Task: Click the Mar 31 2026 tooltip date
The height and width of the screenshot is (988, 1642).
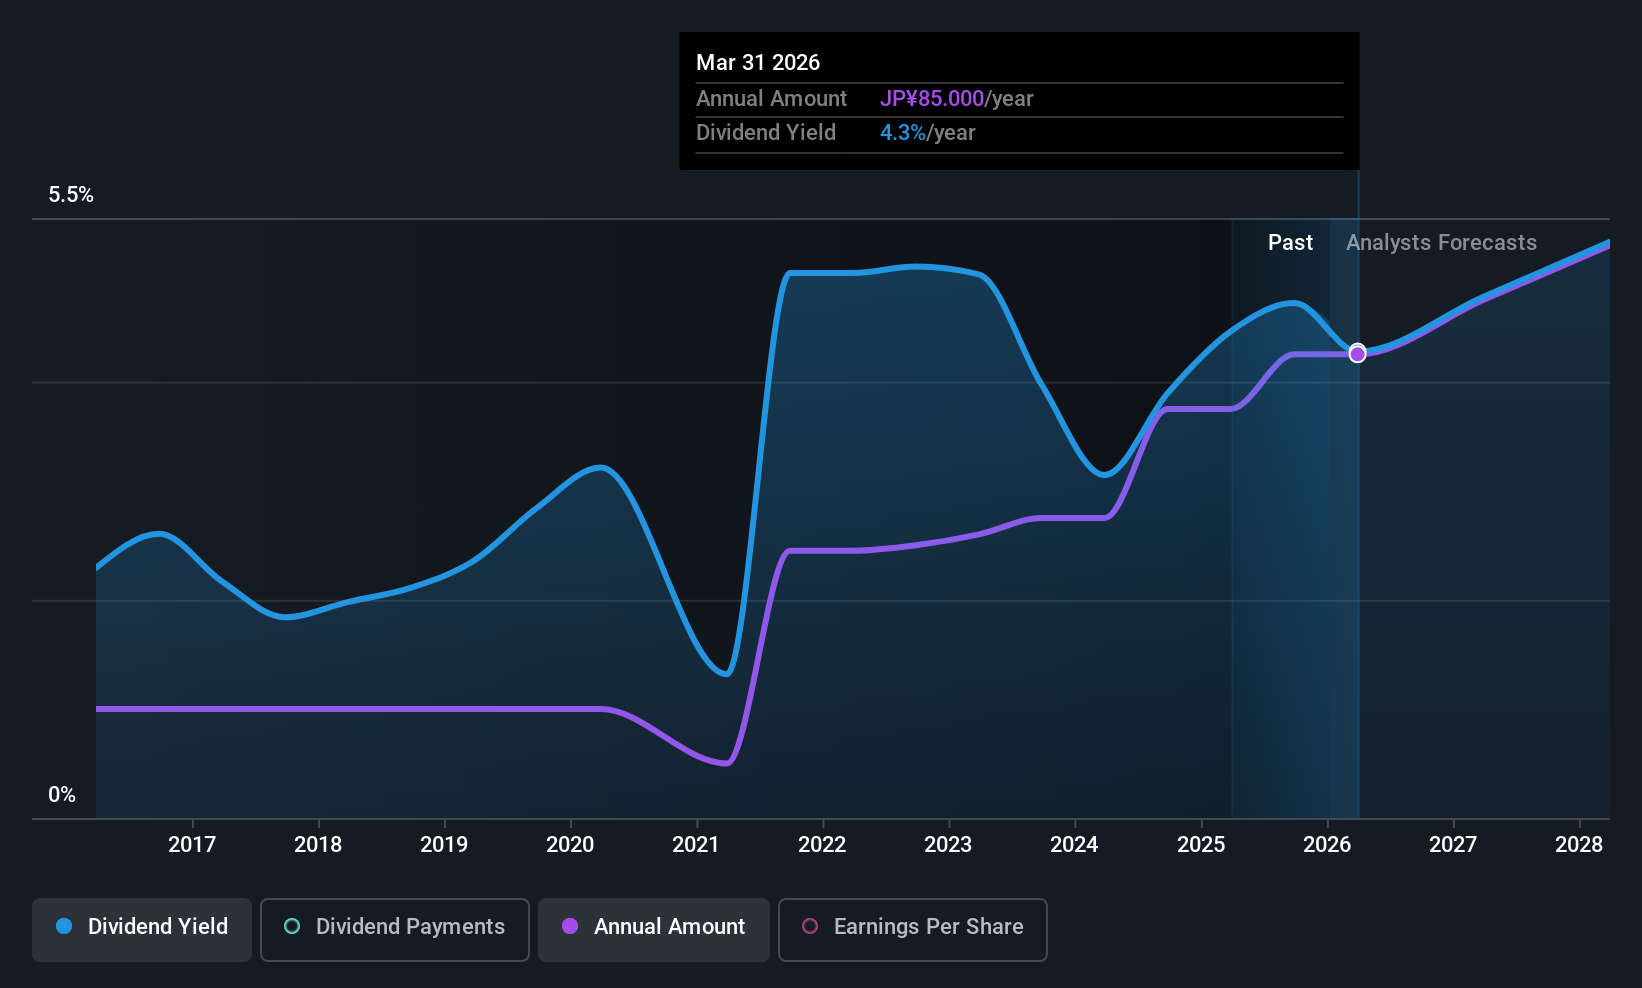Action: 758,63
